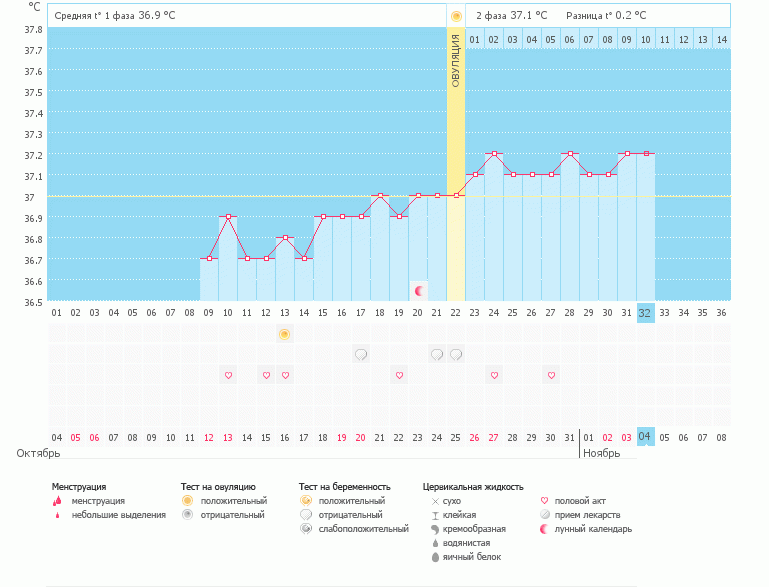Select the intercourse heart icon on cycle day 10

pos(228,375)
